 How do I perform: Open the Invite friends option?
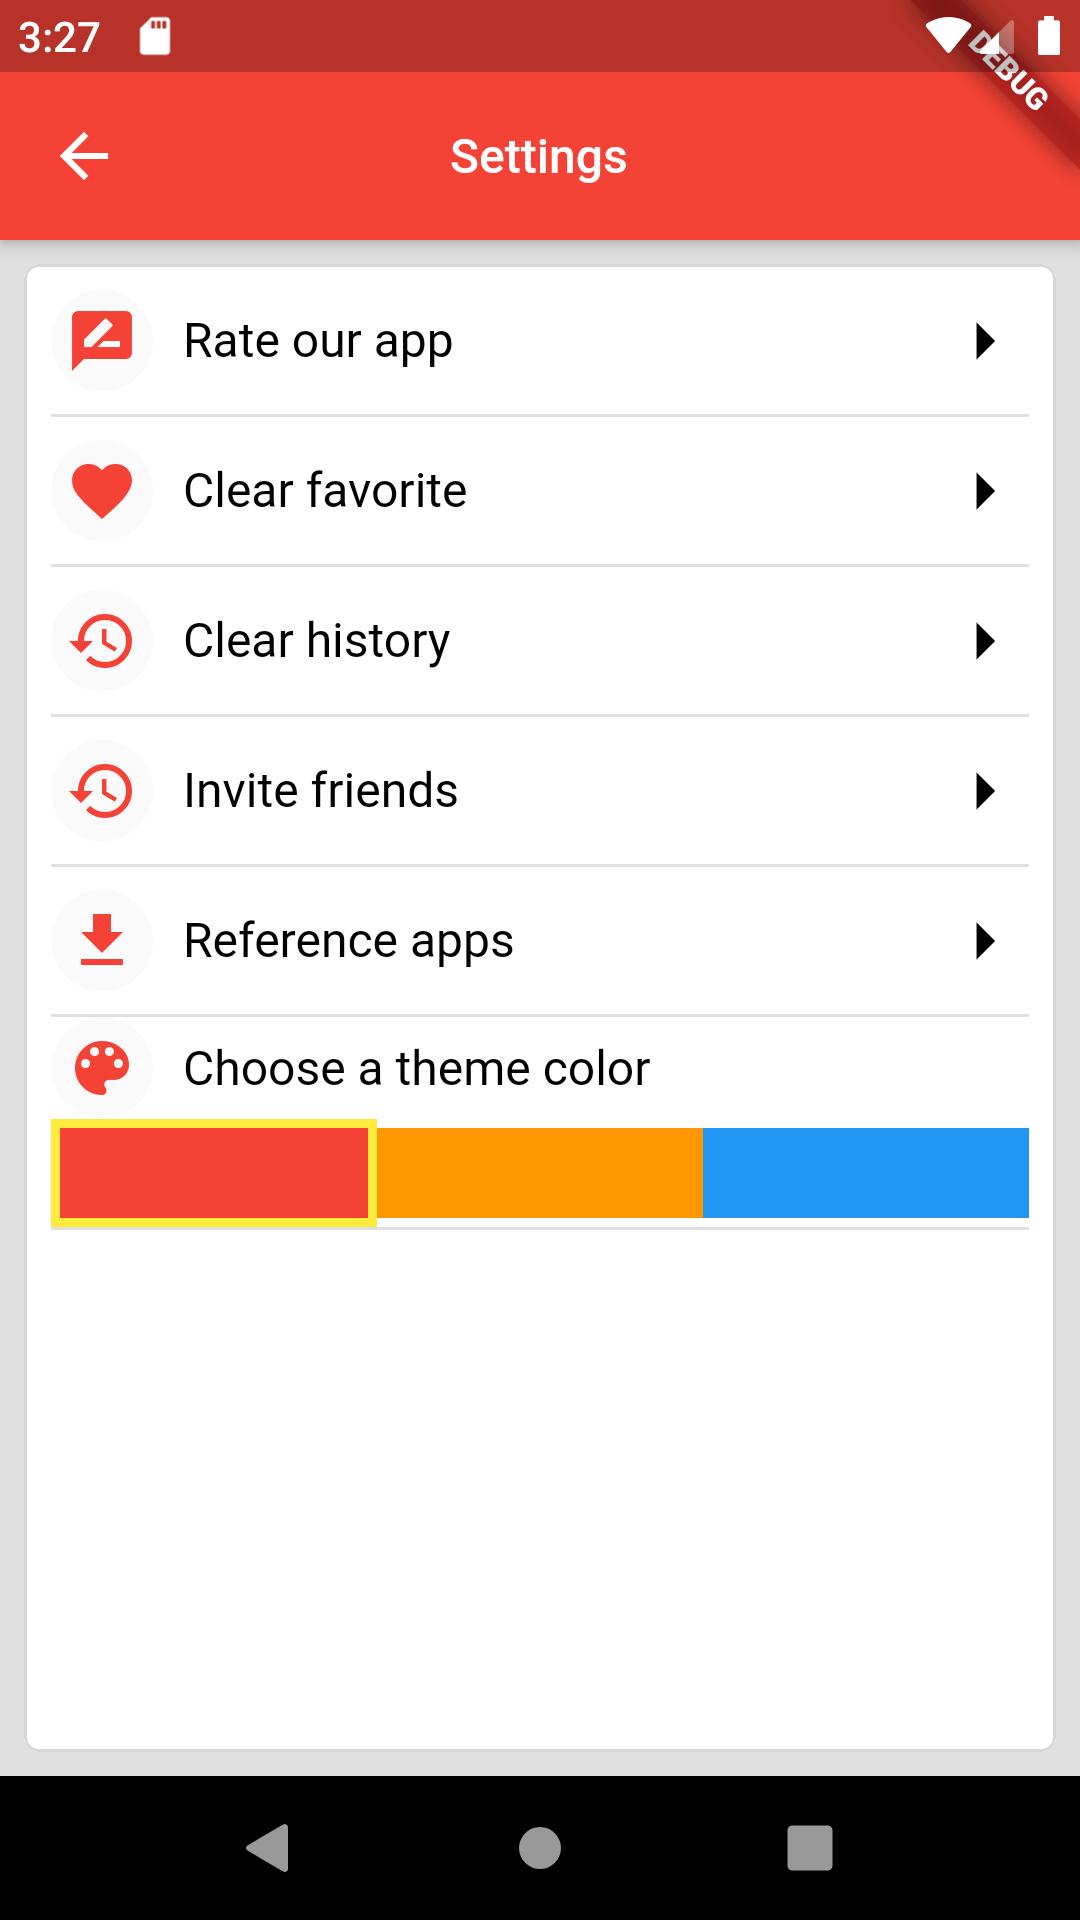point(321,791)
